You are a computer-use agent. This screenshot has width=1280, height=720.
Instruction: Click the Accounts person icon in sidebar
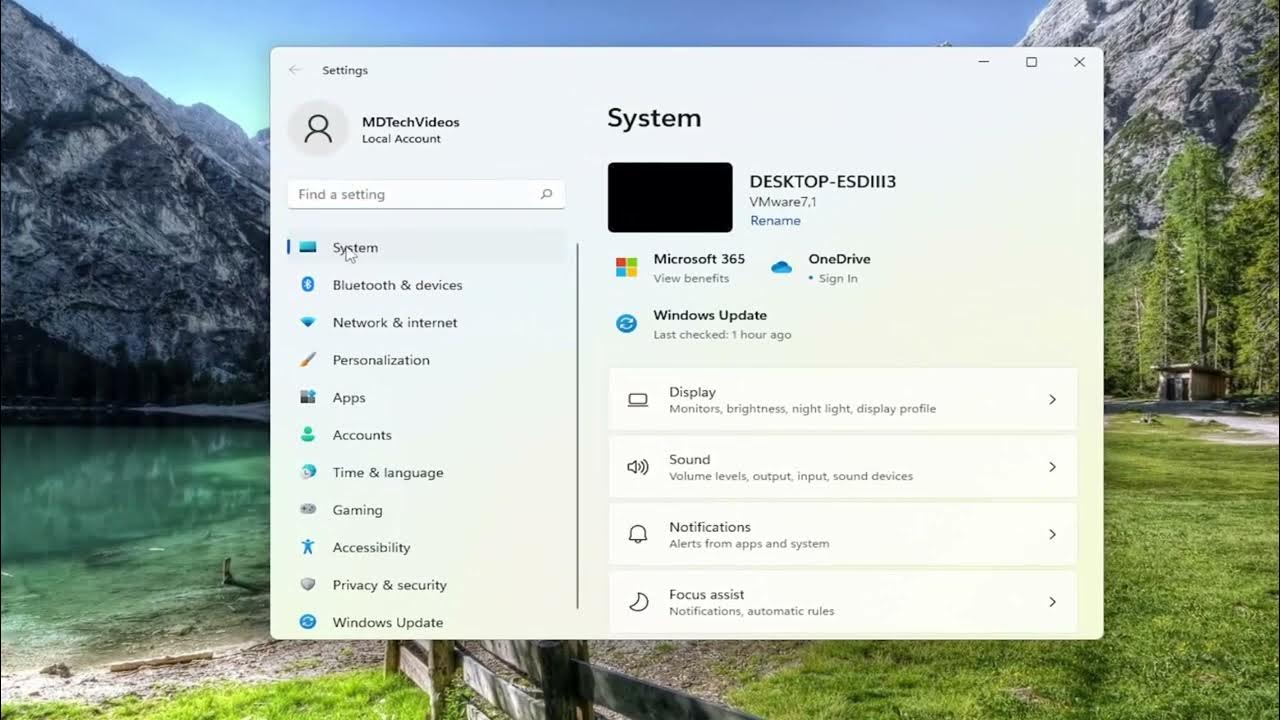[308, 435]
